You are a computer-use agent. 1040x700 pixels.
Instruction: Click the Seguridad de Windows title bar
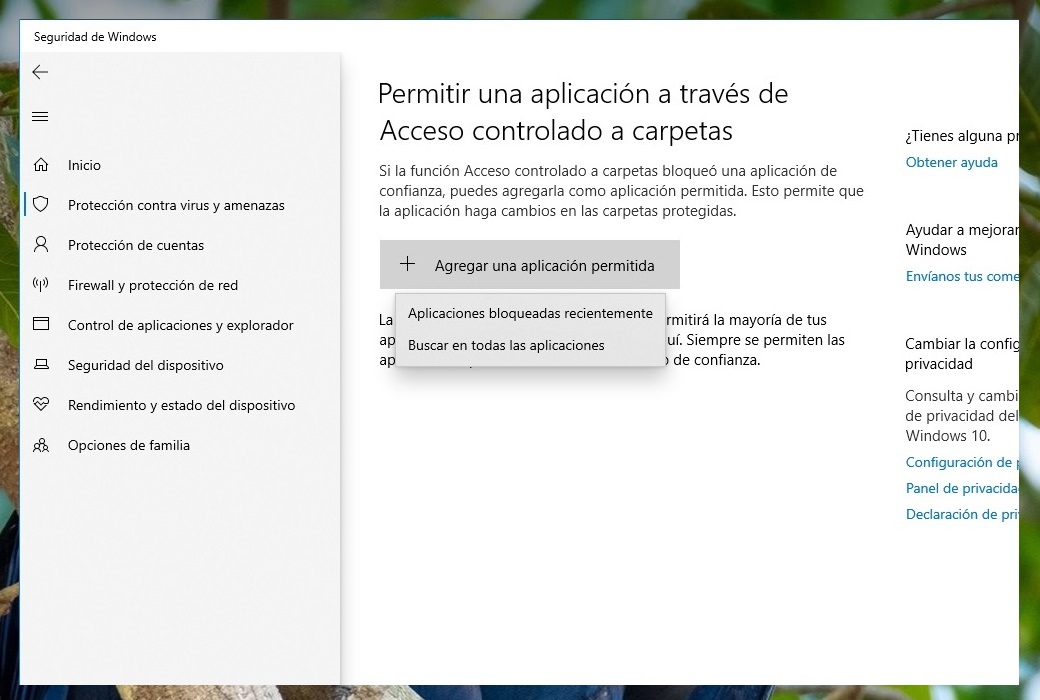95,36
